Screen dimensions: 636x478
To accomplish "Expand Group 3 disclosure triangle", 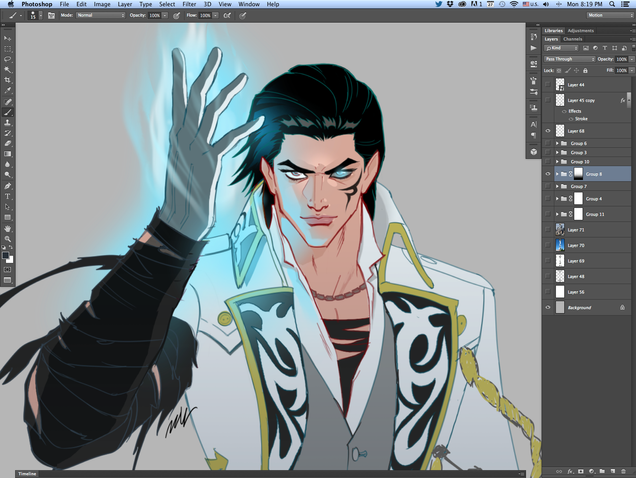I will coord(557,153).
